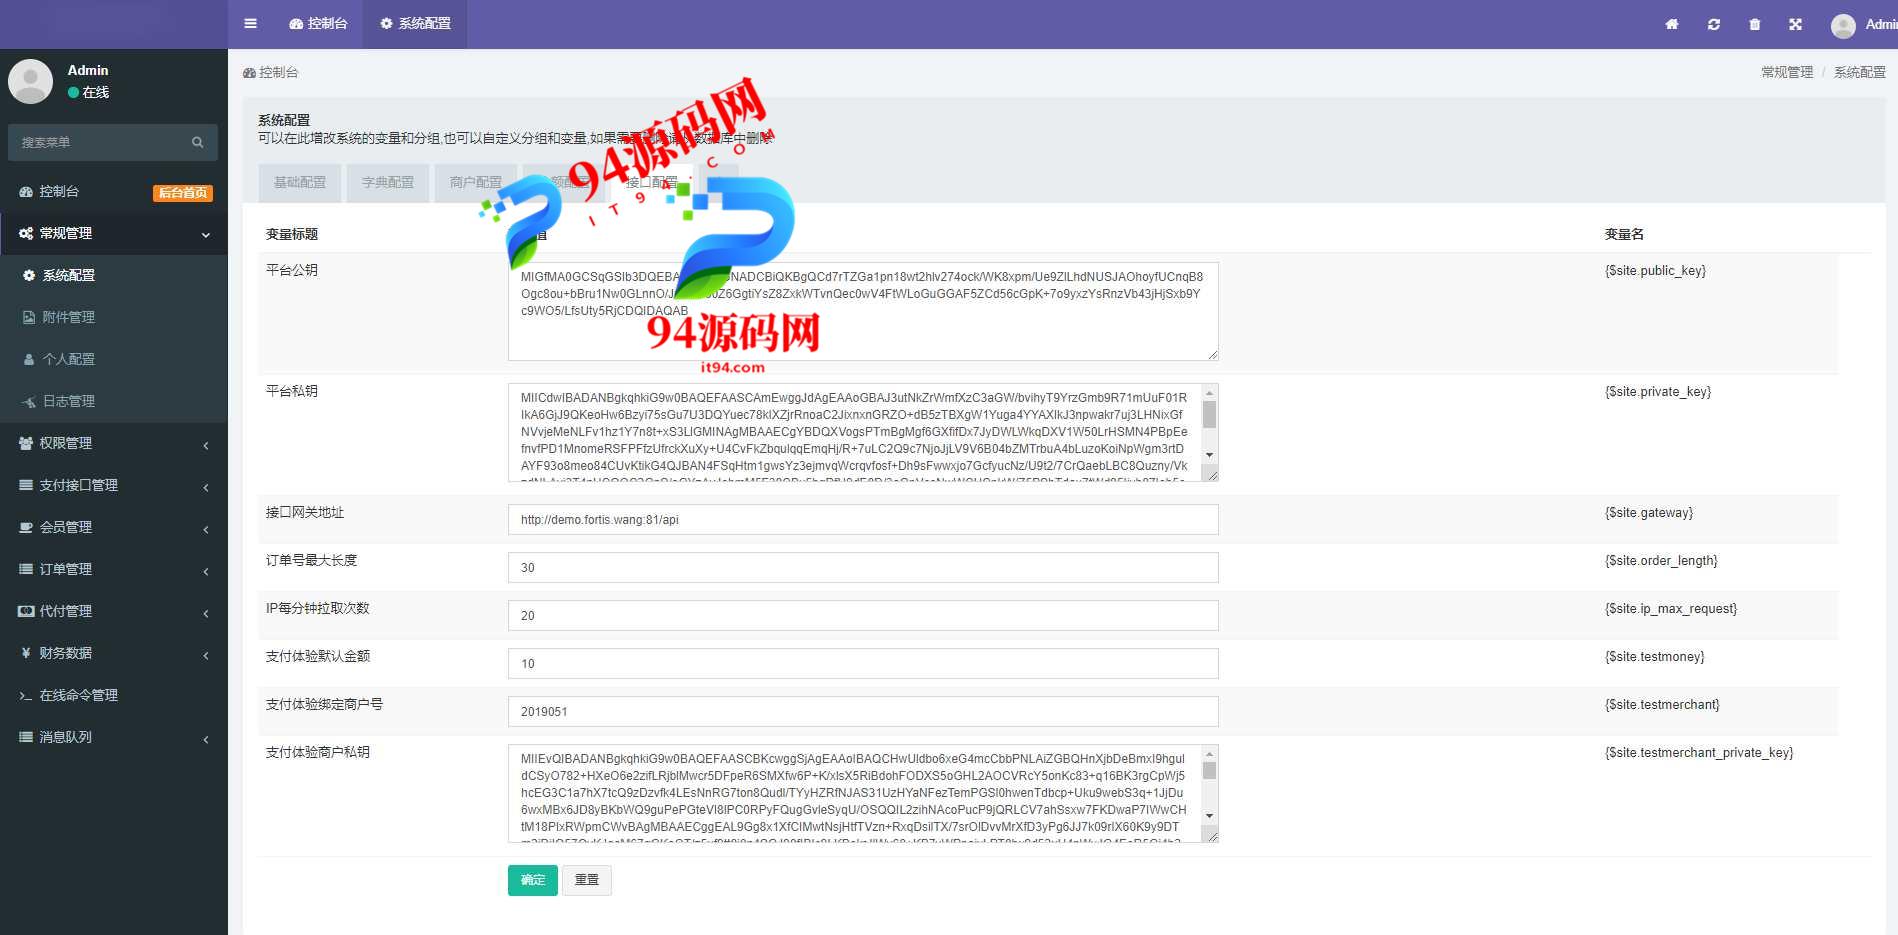Click the 常规管理 breadcrumb link
Viewport: 1898px width, 935px height.
1787,72
